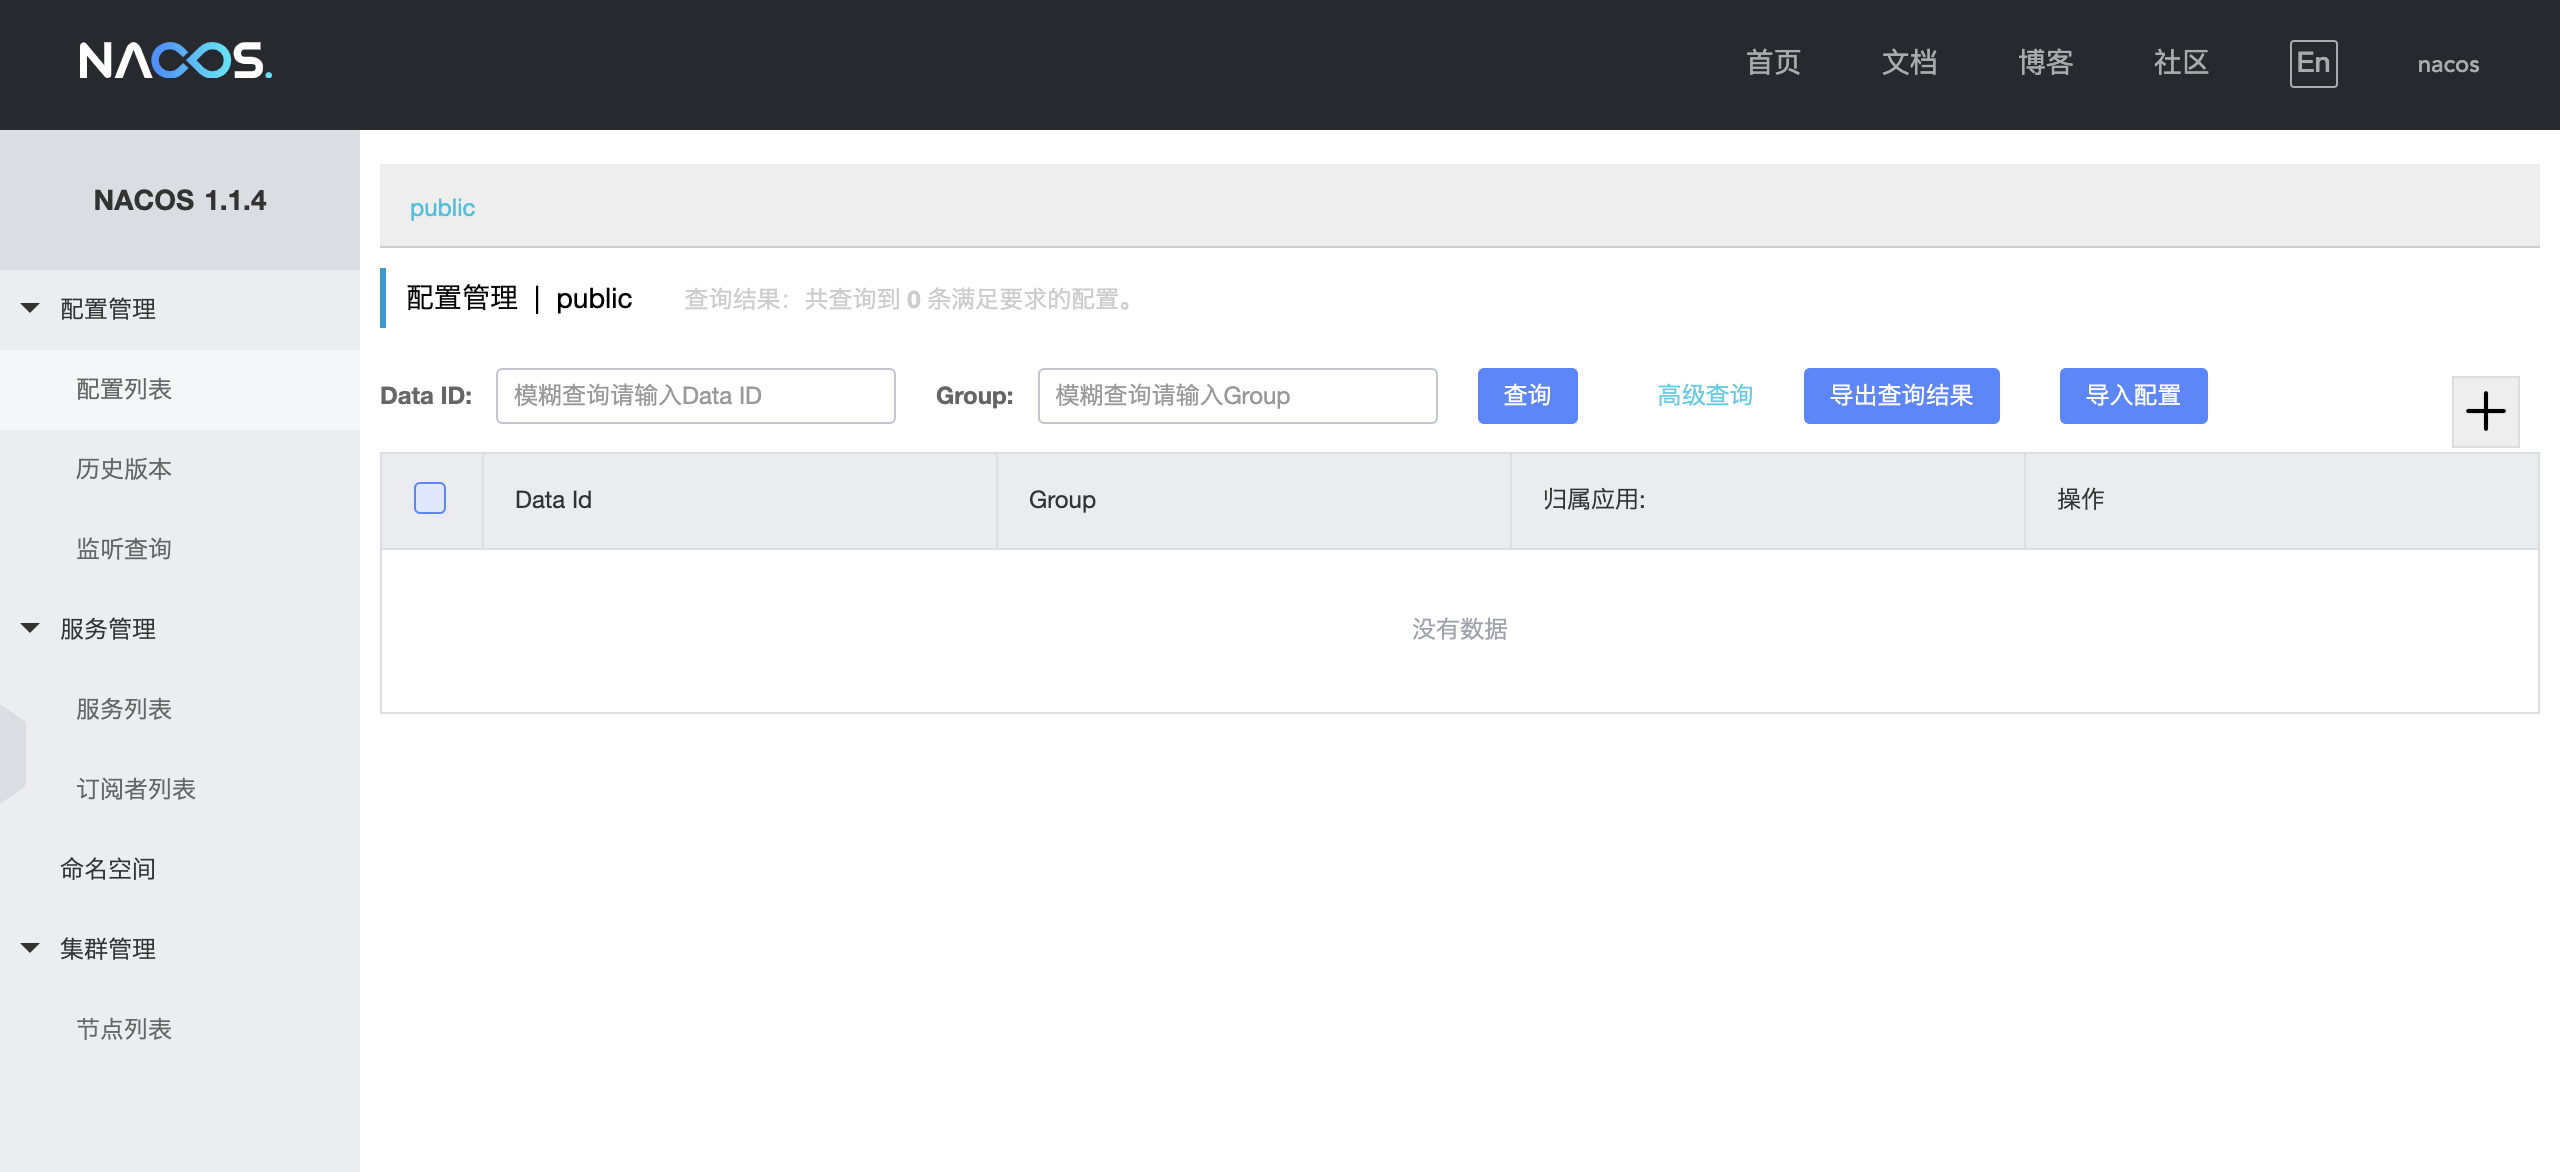Viewport: 2560px width, 1172px height.
Task: Toggle the select-all checkbox in table header
Action: pyautogui.click(x=430, y=498)
